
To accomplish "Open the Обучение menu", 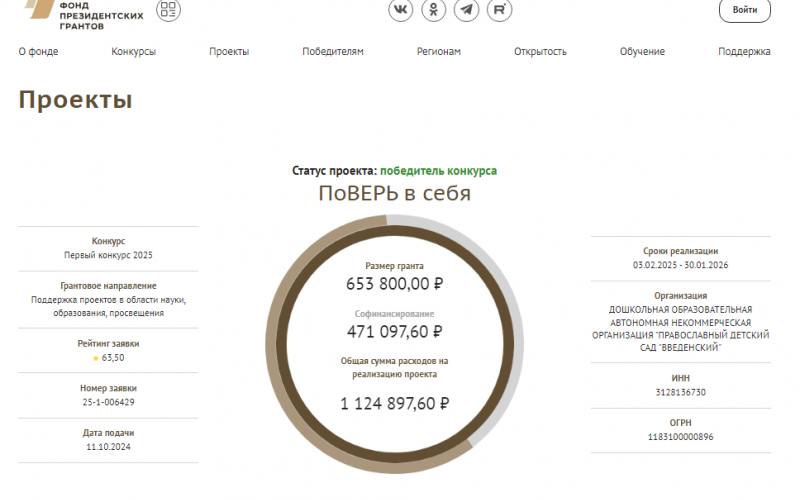I will click(x=642, y=52).
